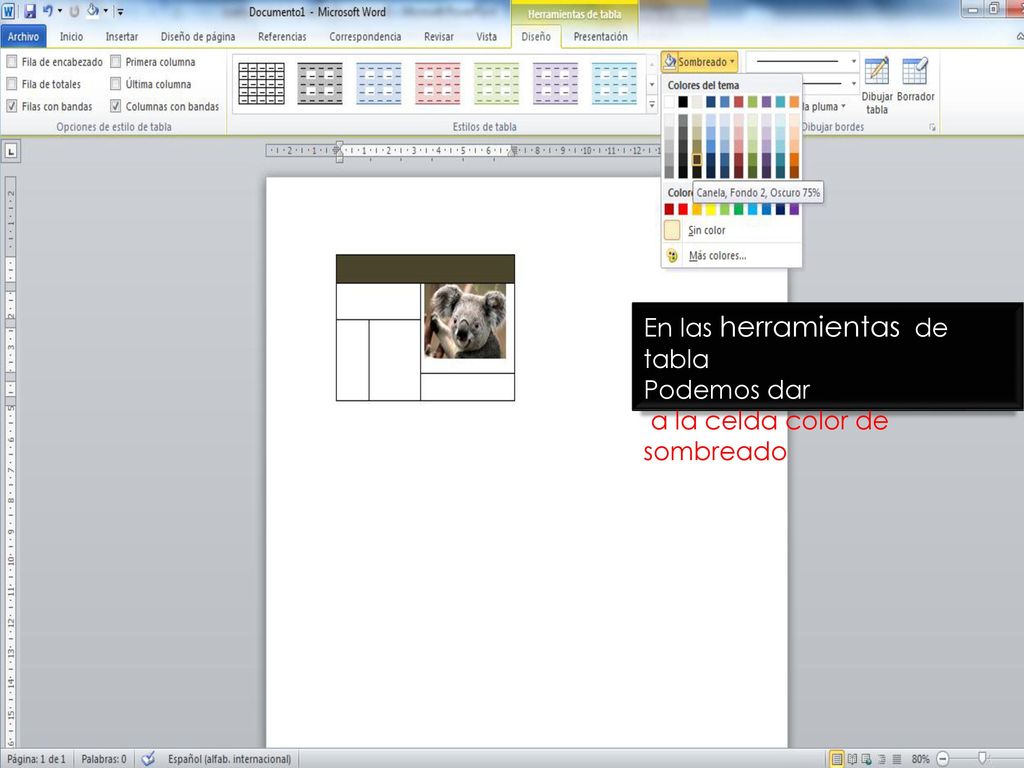
Task: Enable the Fila de encabezado checkbox
Action: click(12, 61)
